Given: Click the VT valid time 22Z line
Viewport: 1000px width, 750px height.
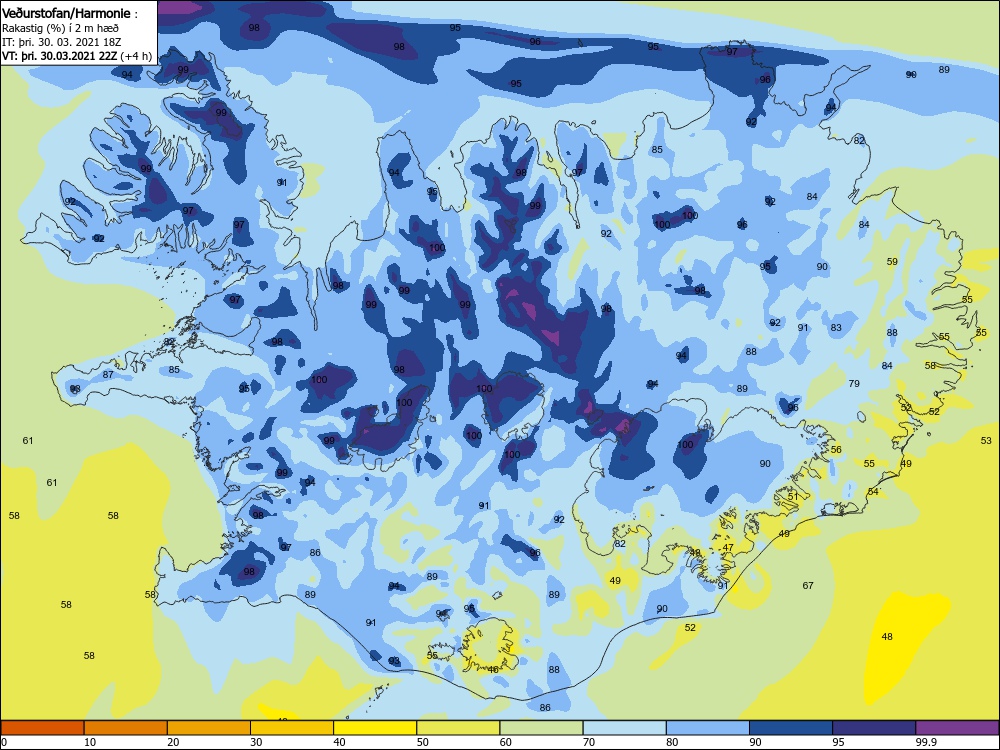Looking at the screenshot, I should (77, 56).
